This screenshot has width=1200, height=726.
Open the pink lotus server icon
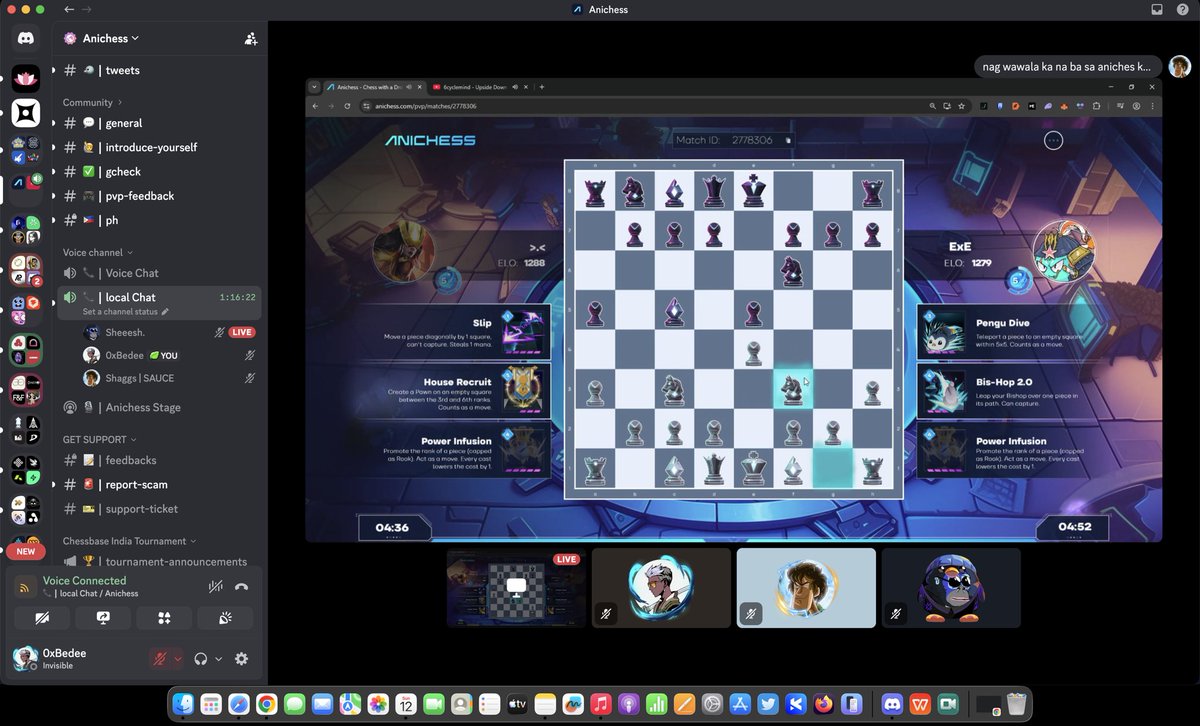click(25, 78)
